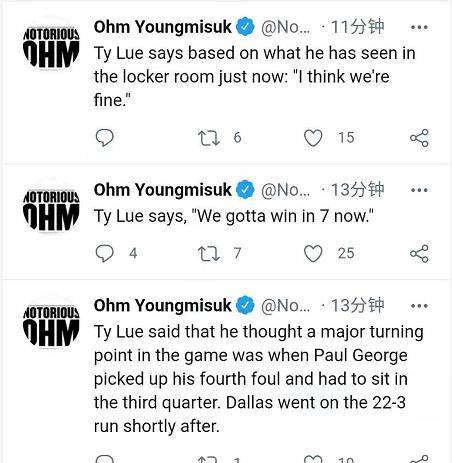Share the "I think we're fine" tweet
The image size is (452, 463).
pos(419,138)
